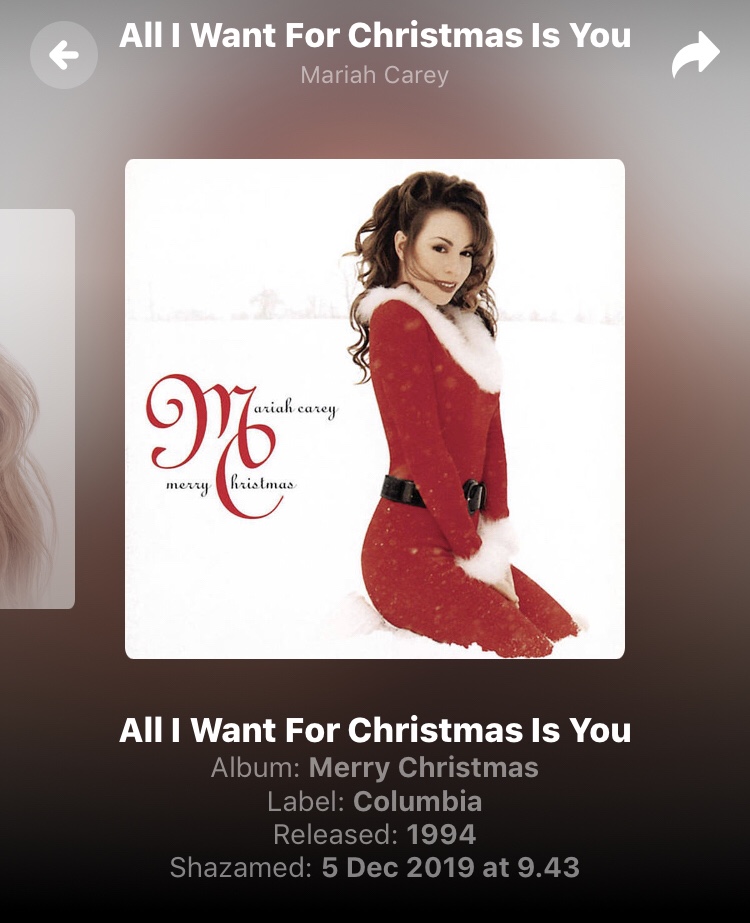
Task: Tap the Columbia label name
Action: pos(417,801)
